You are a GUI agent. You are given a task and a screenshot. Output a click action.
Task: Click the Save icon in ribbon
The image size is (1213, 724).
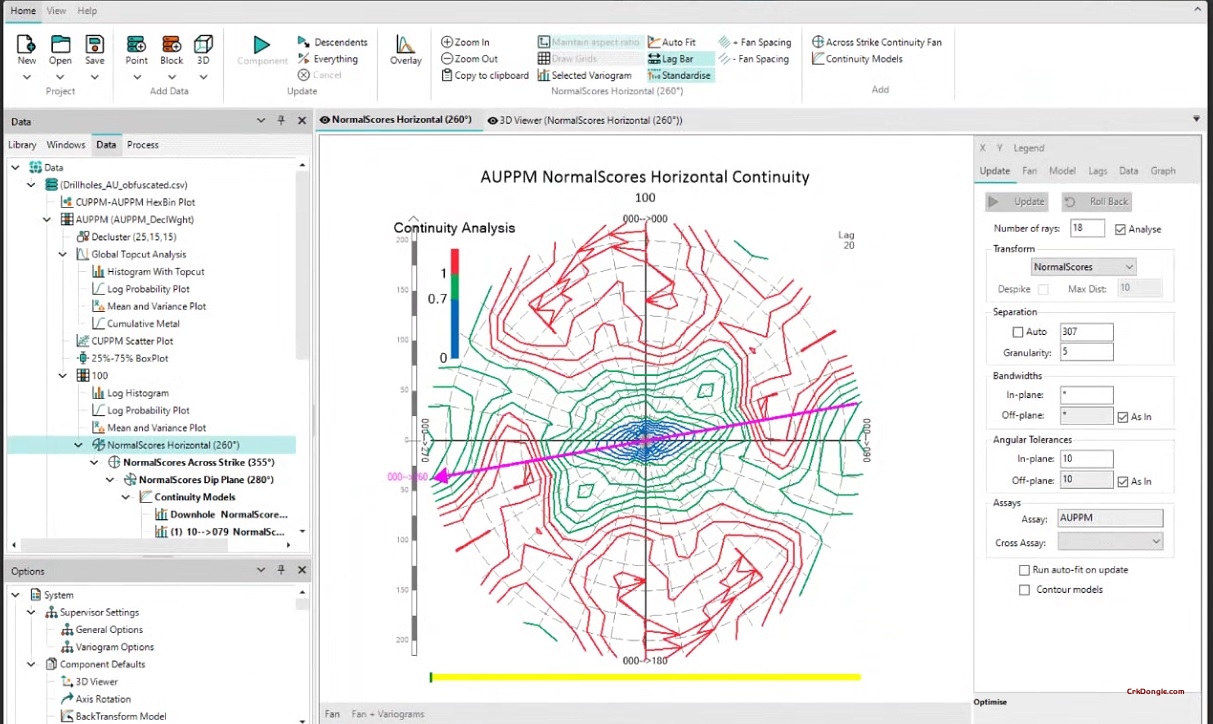pos(94,45)
